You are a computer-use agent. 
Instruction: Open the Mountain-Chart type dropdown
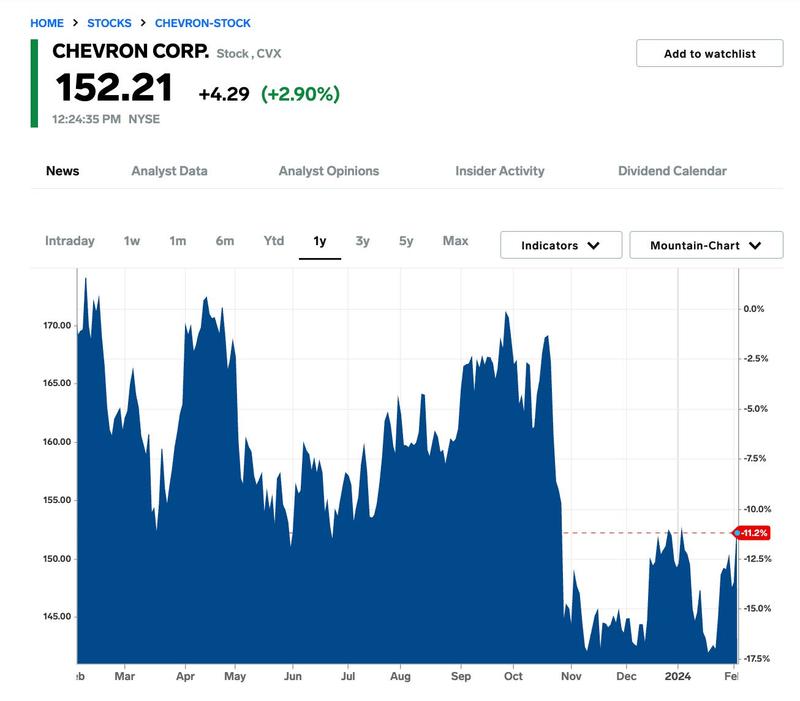(x=706, y=245)
